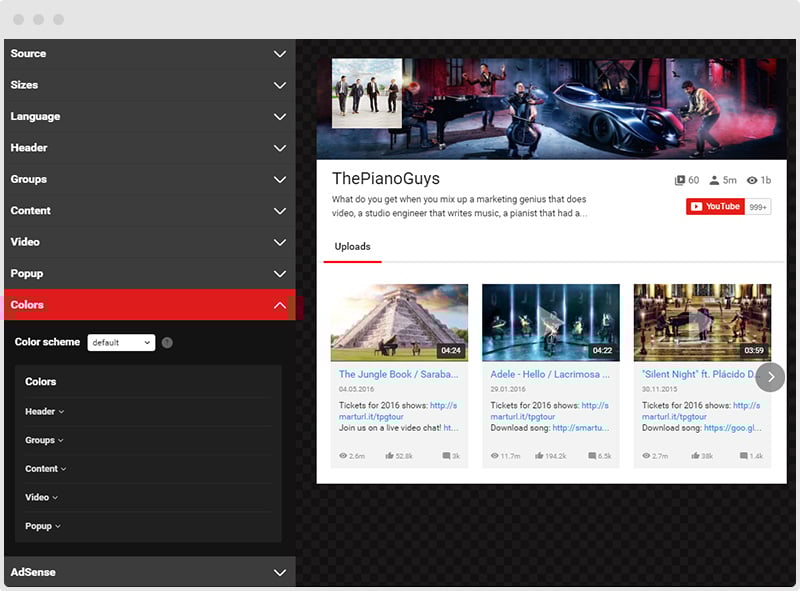Open the Header accordion section
800x591 pixels.
(149, 147)
